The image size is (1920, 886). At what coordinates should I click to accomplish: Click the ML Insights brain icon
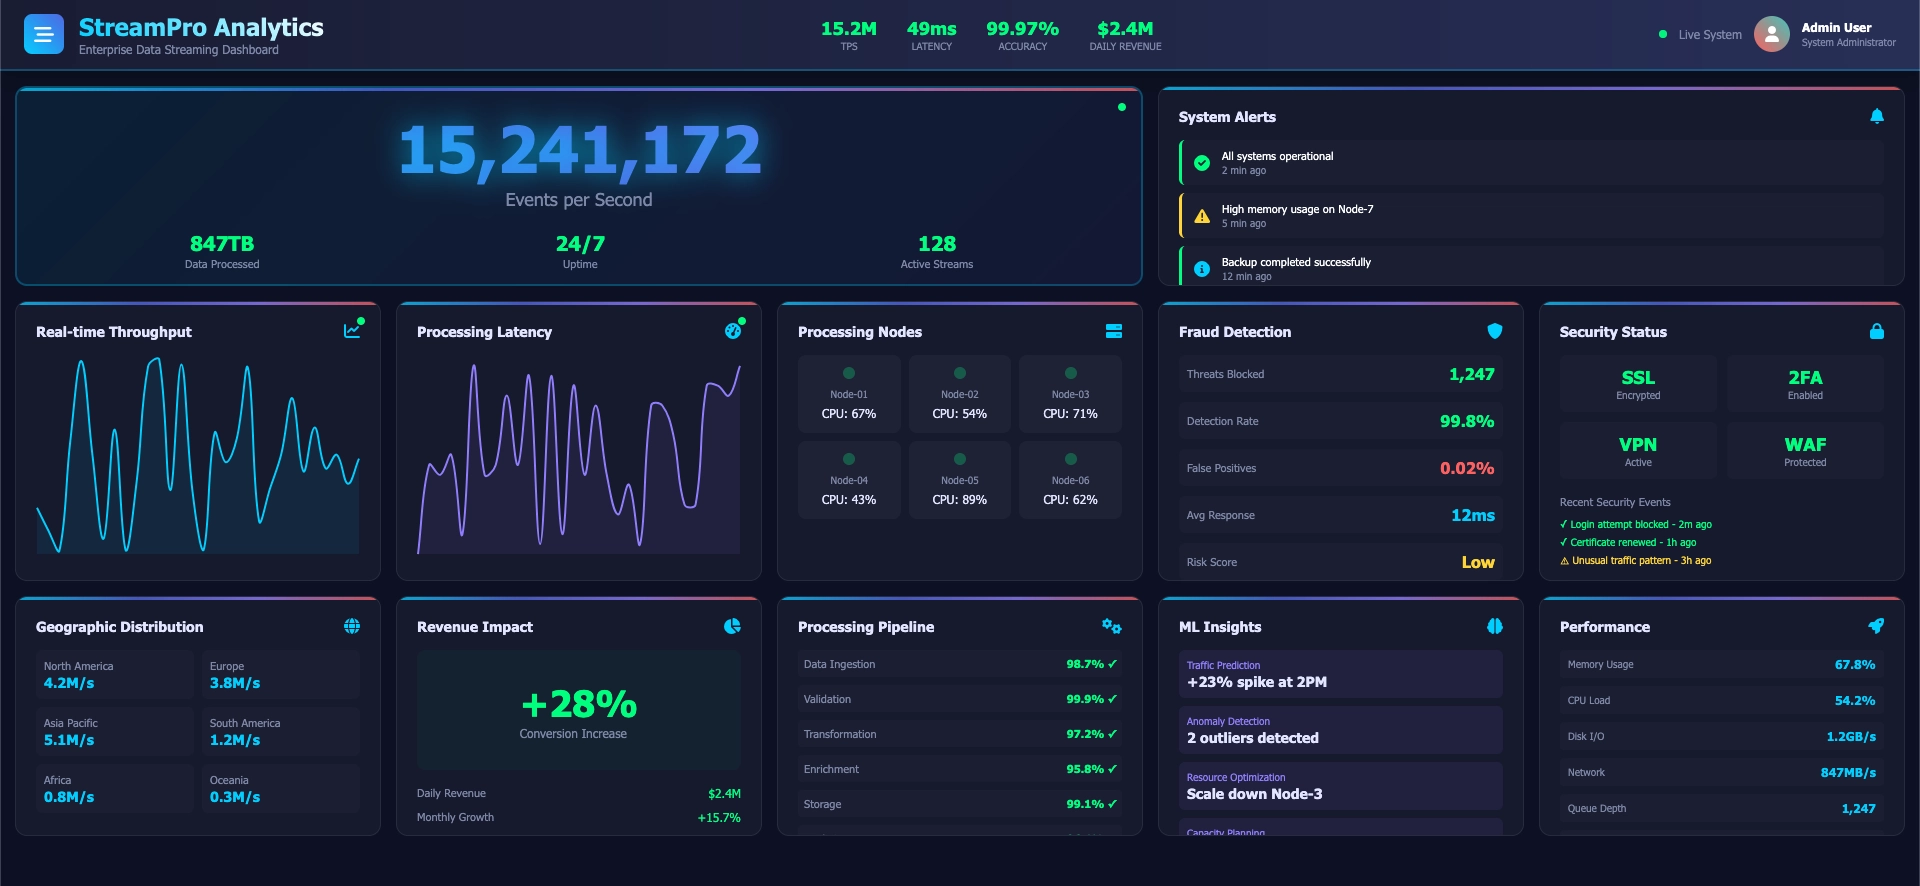coord(1495,626)
